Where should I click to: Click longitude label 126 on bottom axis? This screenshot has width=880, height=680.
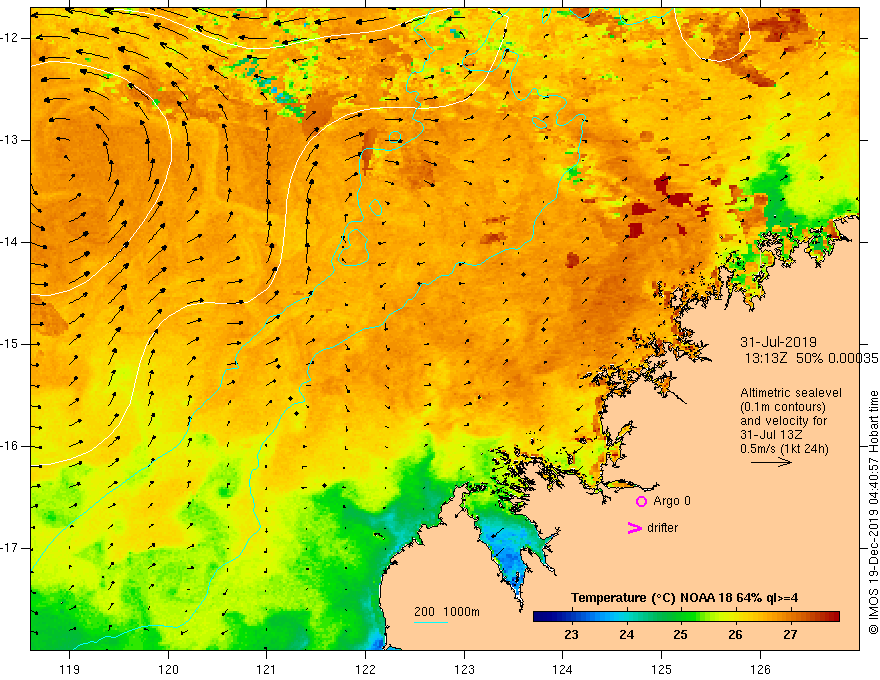760,669
